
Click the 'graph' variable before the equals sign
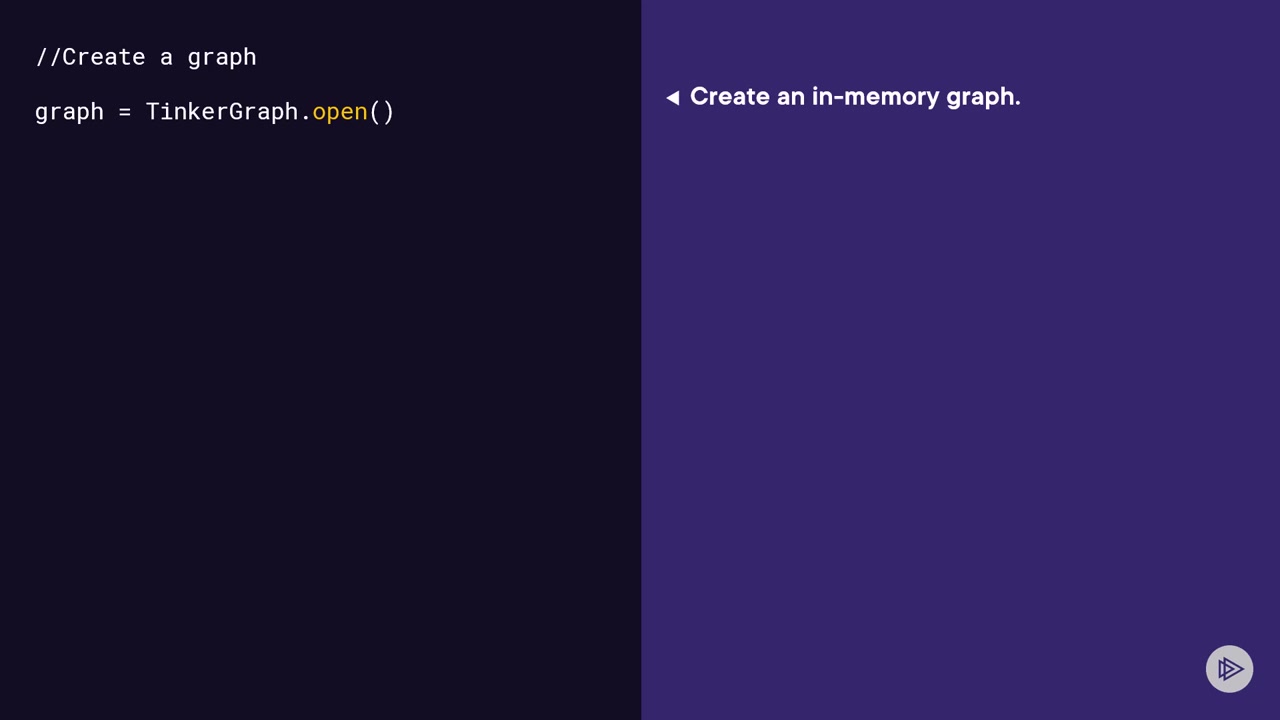(x=69, y=112)
